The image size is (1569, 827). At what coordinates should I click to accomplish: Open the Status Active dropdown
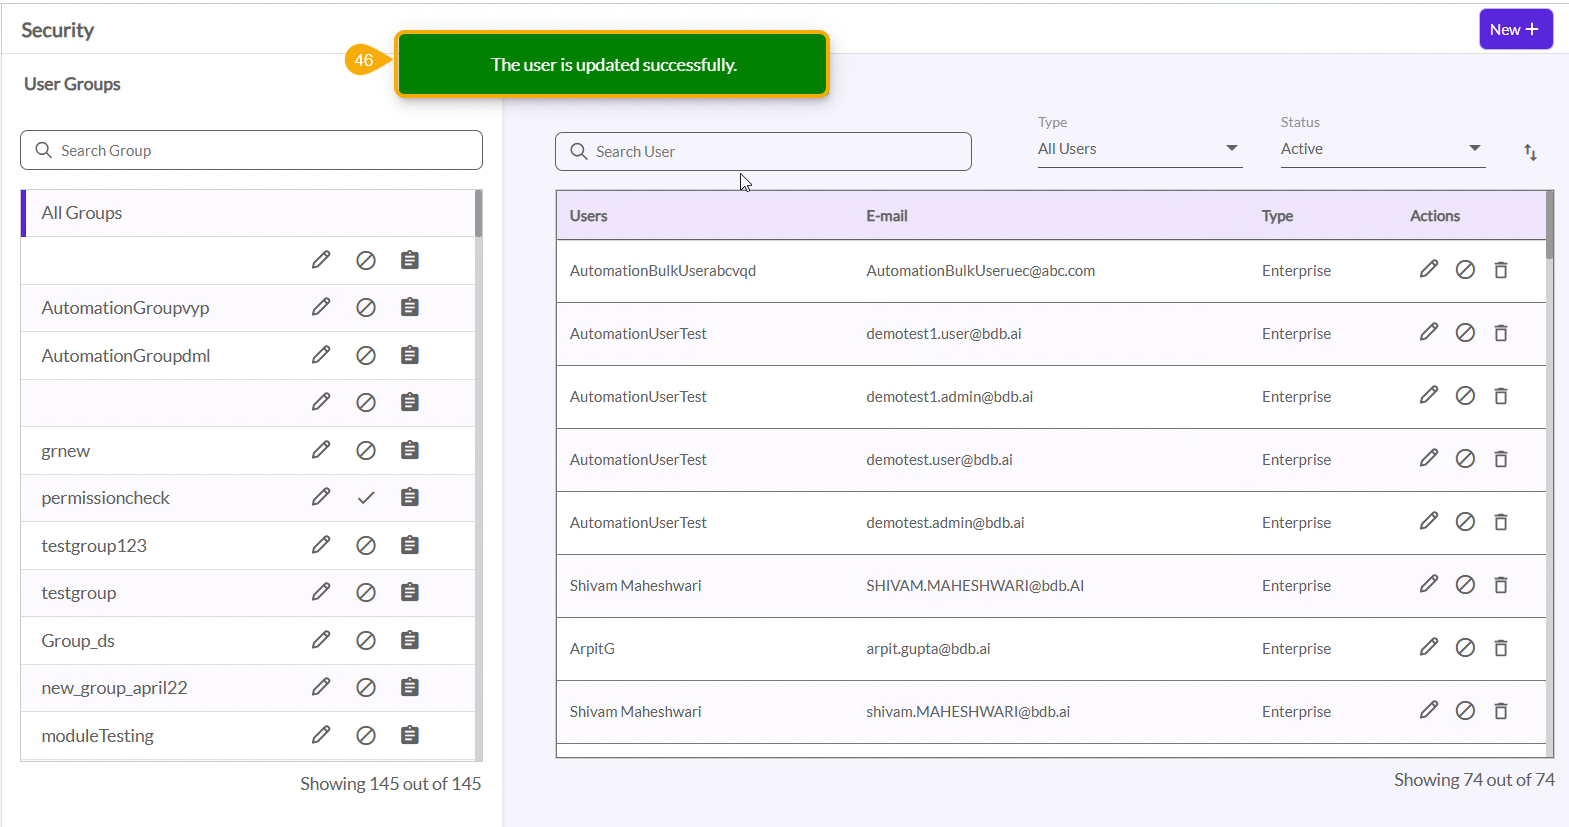1382,149
